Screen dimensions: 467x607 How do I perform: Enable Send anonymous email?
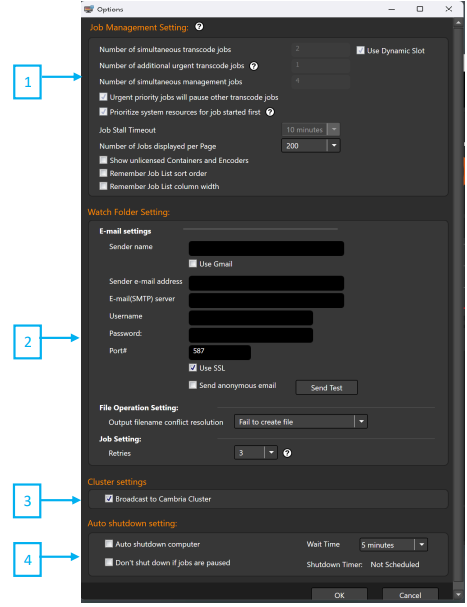[x=193, y=385]
